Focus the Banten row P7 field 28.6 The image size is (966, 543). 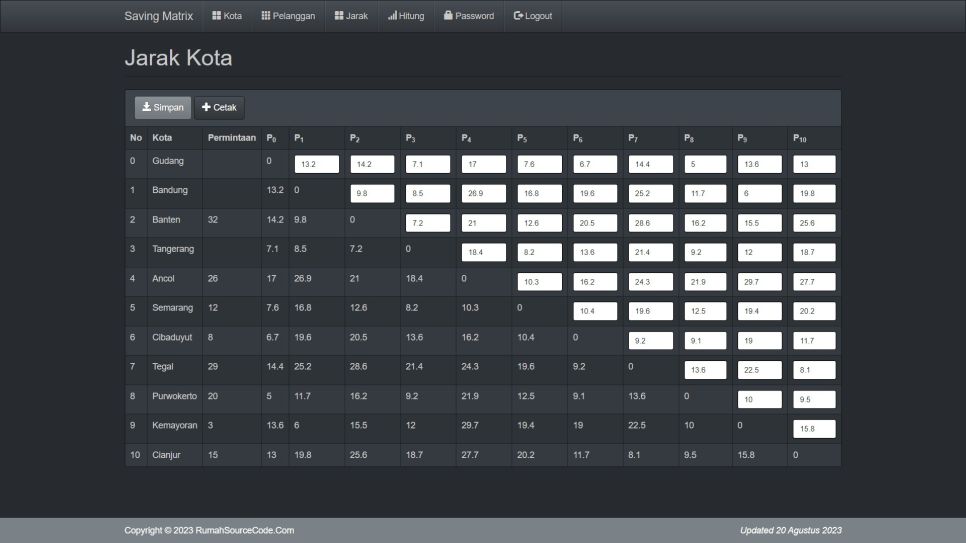tap(650, 223)
